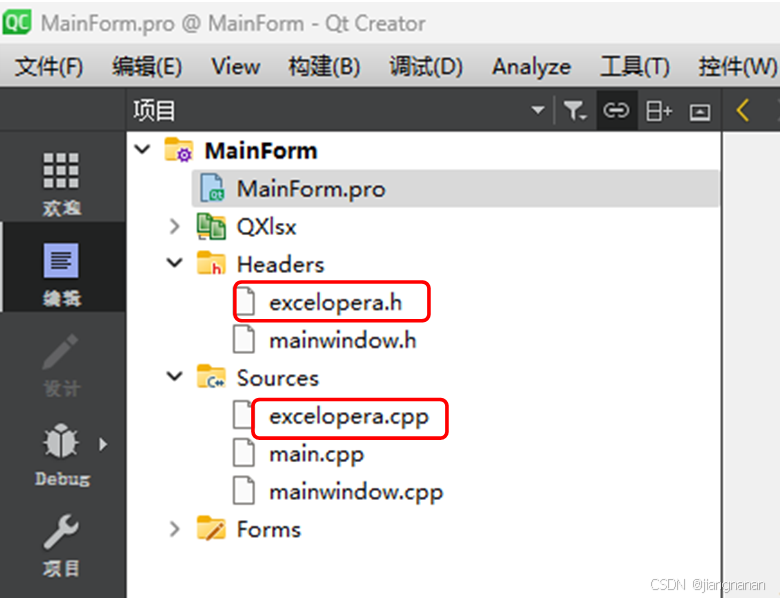Click the Headers folder icon
The image size is (780, 598).
click(211, 263)
